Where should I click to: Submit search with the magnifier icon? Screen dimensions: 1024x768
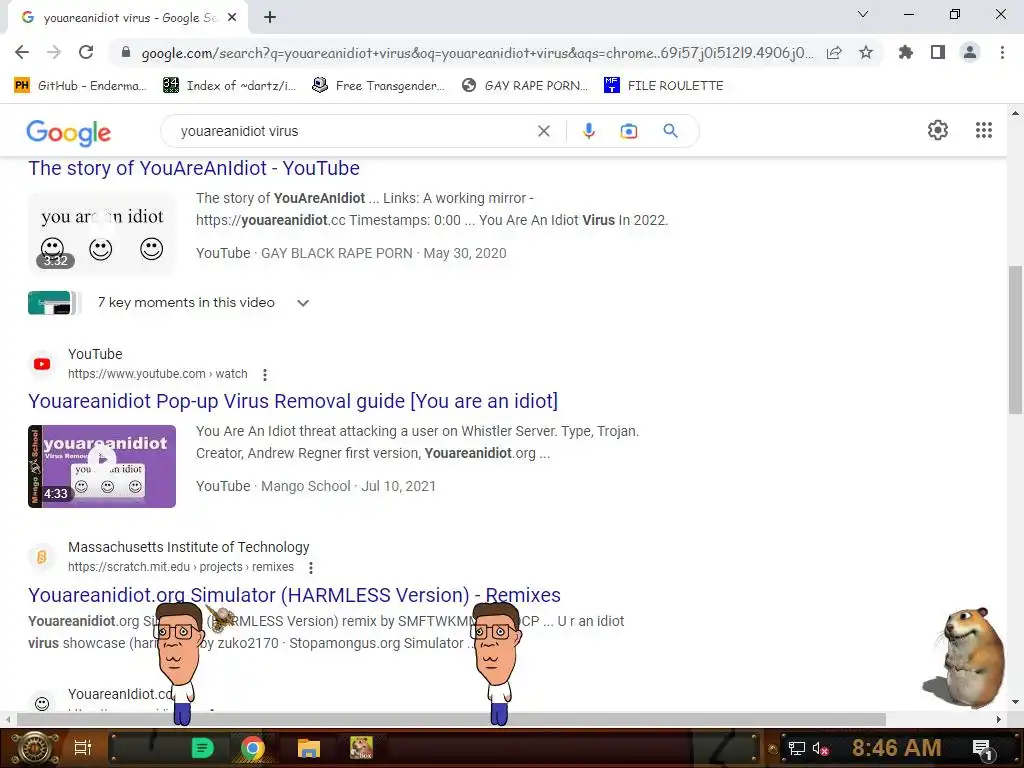[x=670, y=131]
